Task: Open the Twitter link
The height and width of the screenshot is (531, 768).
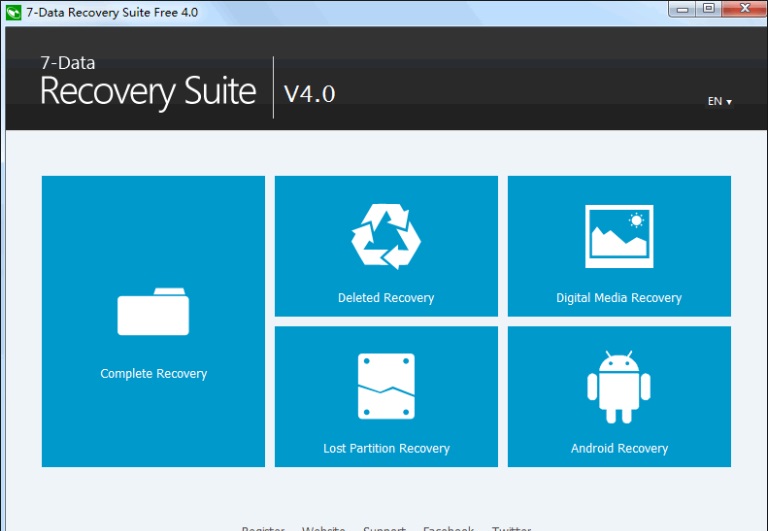Action: (x=511, y=528)
